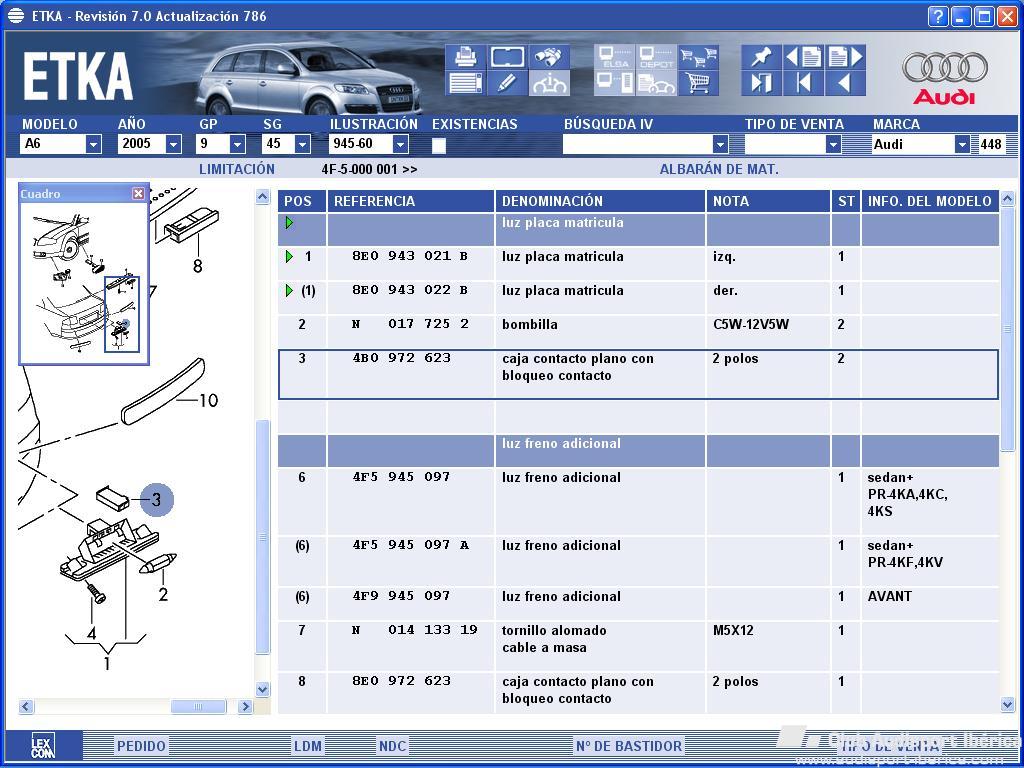Click the rectangular frame icon beside the printer
This screenshot has height=768, width=1024.
click(x=507, y=57)
